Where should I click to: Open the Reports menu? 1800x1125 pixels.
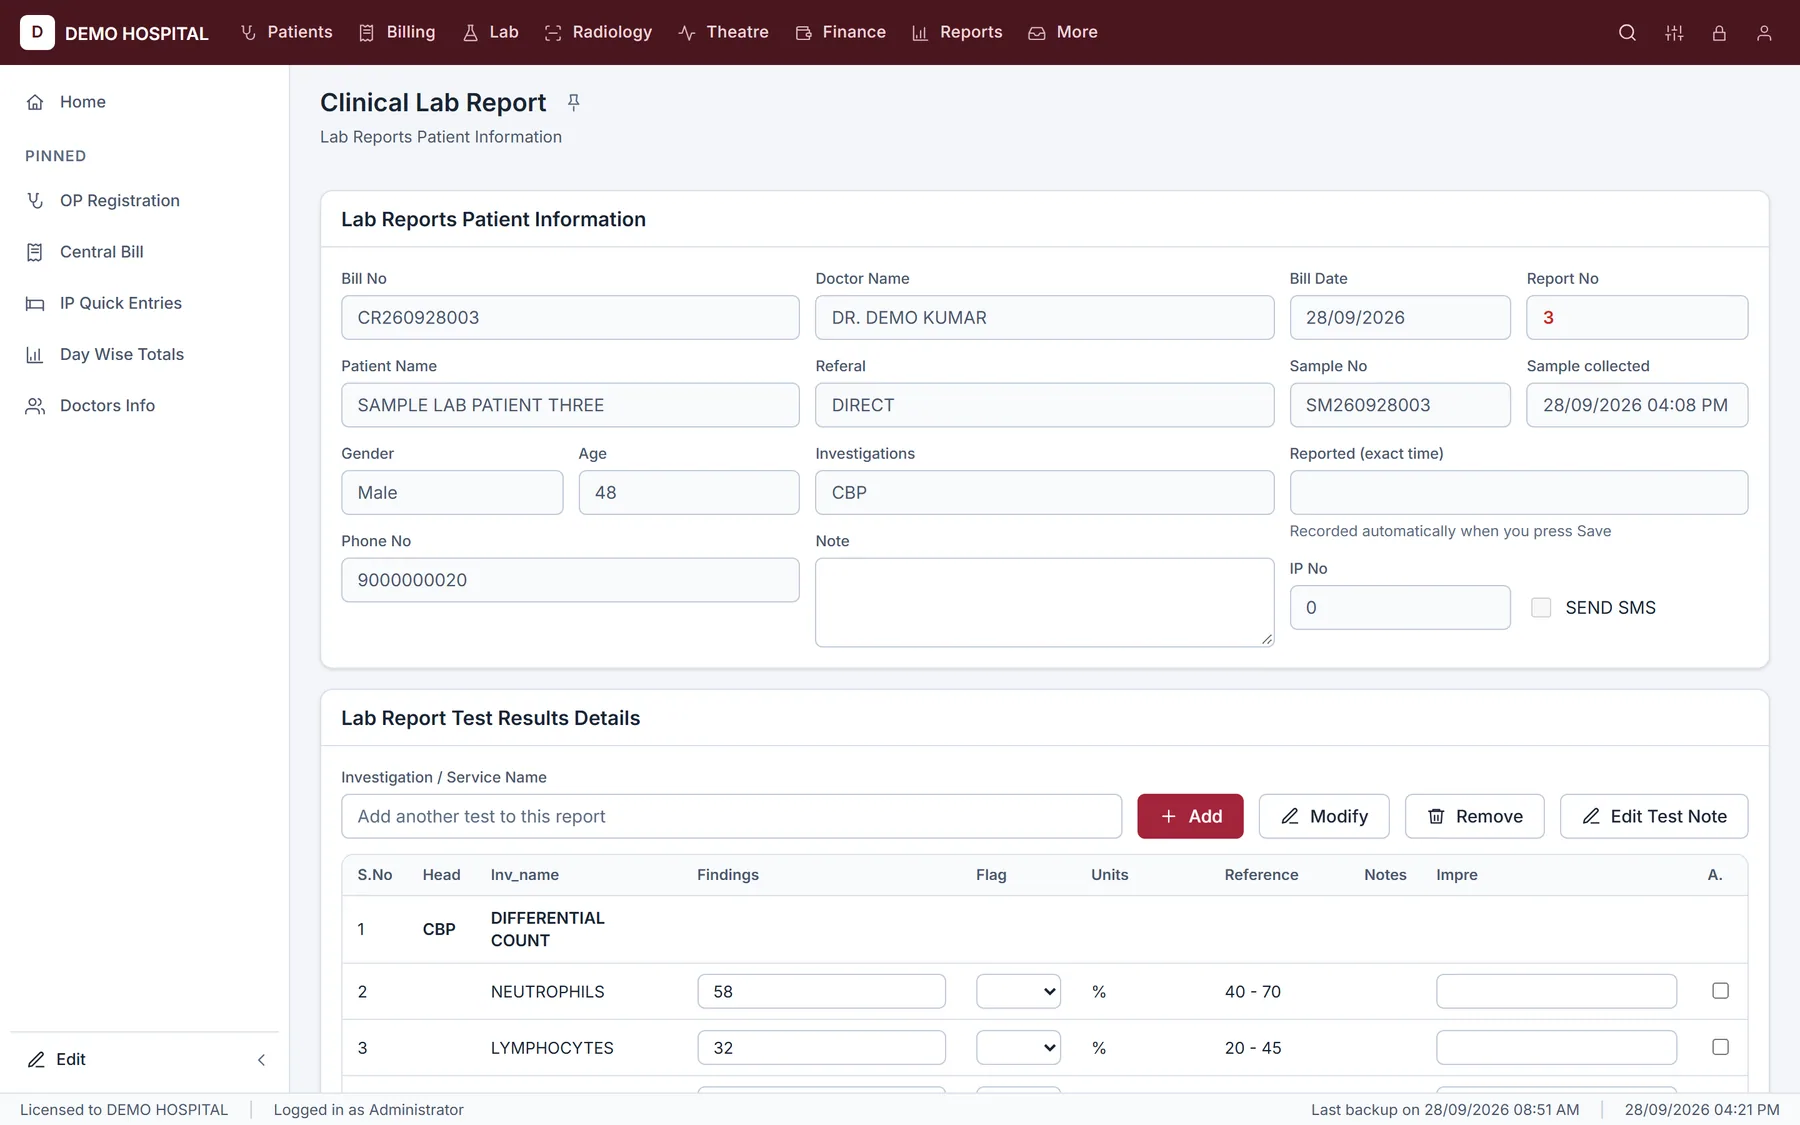(958, 32)
